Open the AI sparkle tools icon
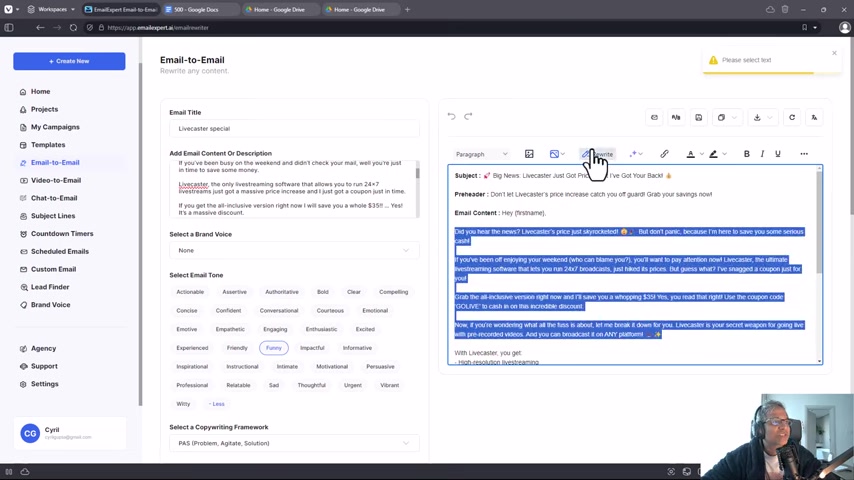854x480 pixels. coord(633,154)
